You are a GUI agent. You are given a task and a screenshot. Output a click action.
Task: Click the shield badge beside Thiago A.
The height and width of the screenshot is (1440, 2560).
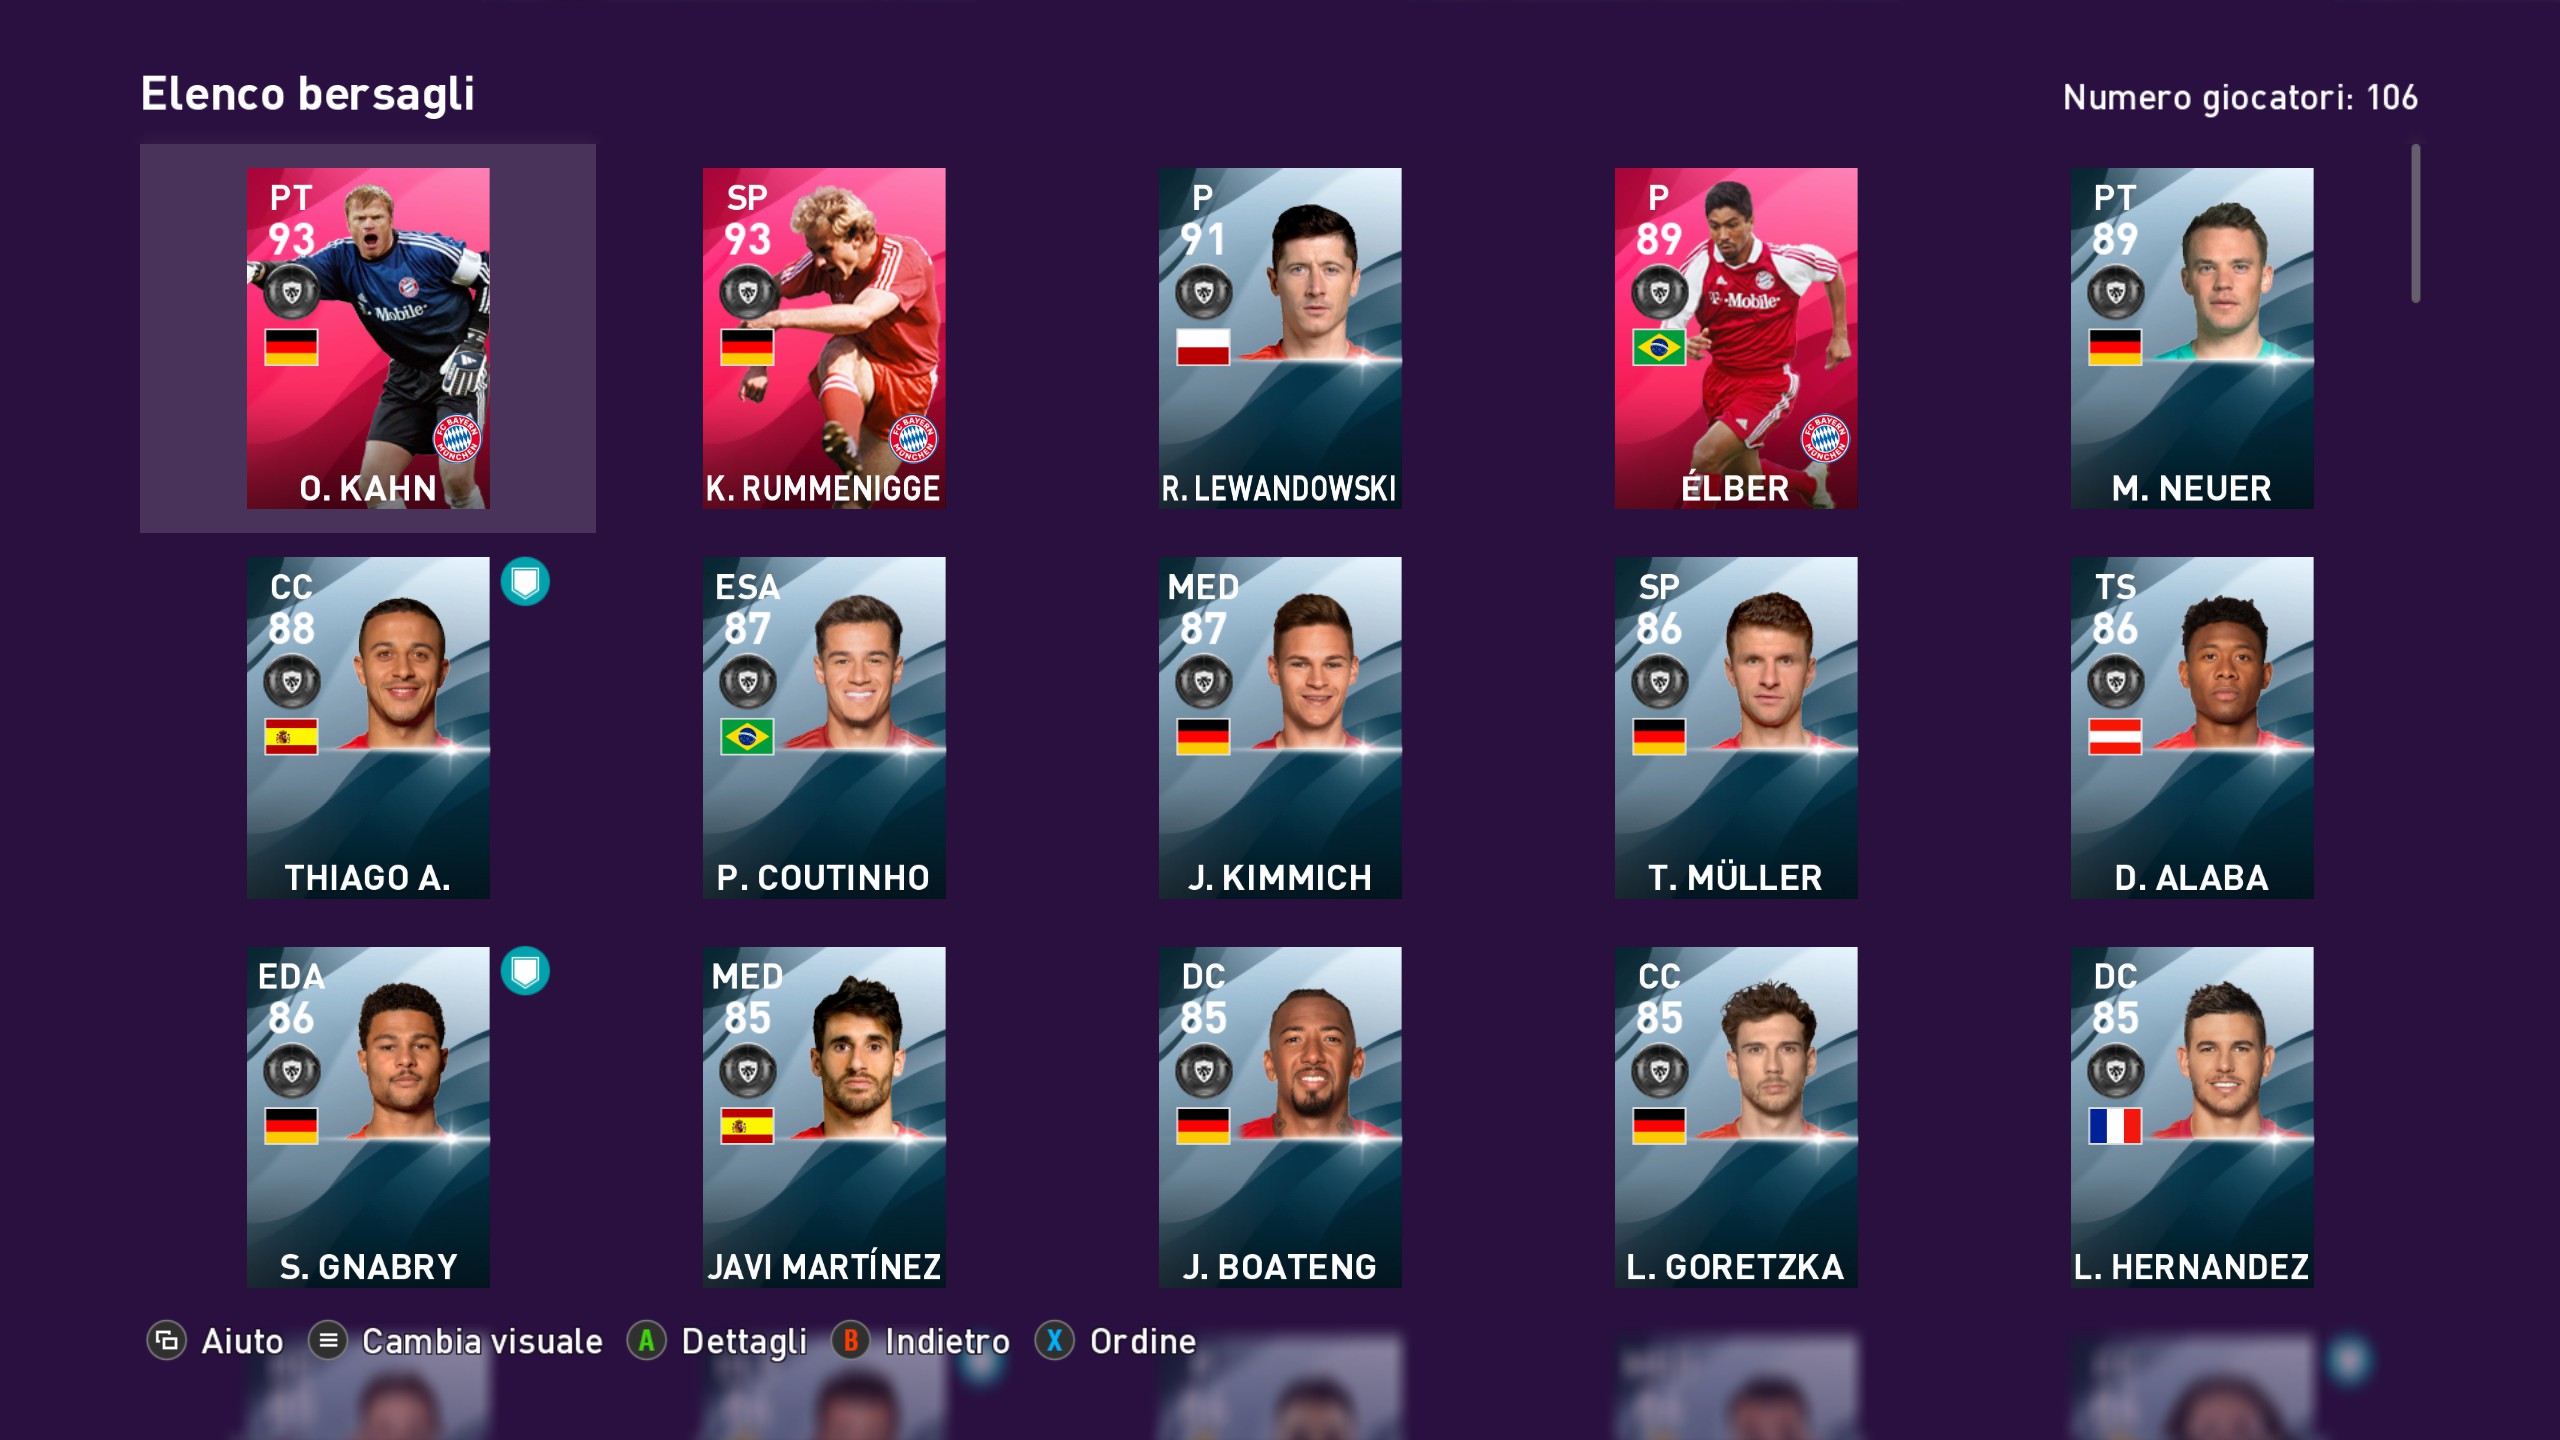(x=525, y=582)
